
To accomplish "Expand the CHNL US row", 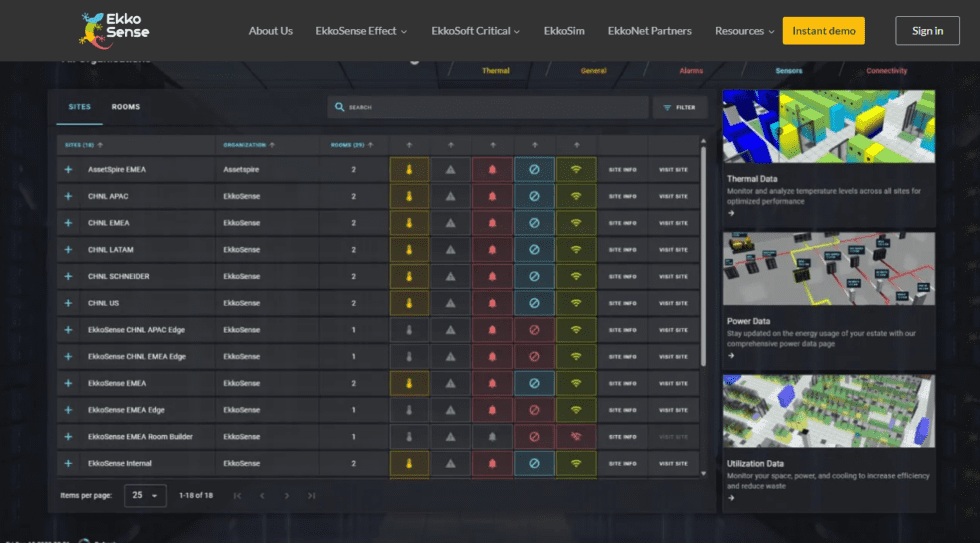I will click(x=68, y=303).
